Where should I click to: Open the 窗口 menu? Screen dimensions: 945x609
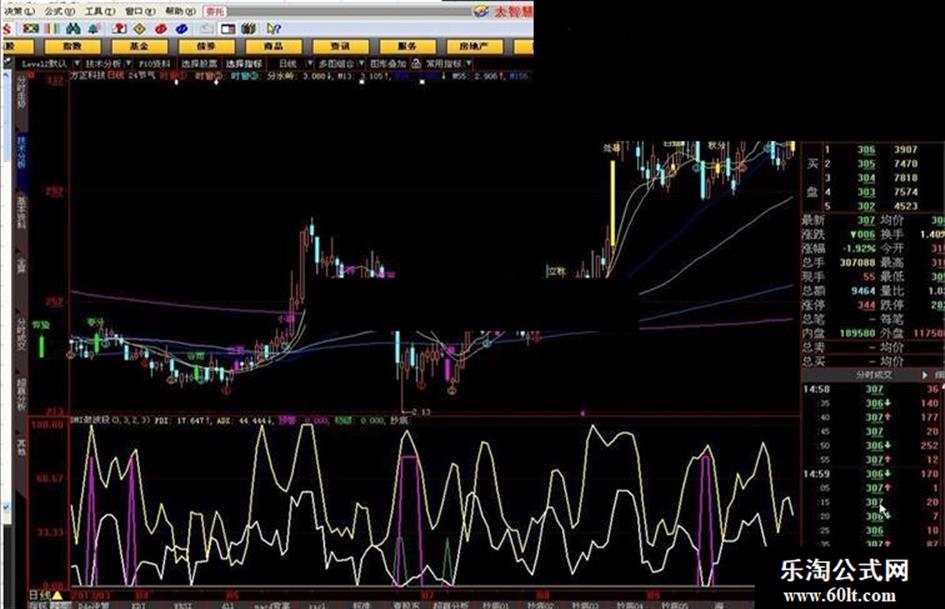[x=140, y=11]
